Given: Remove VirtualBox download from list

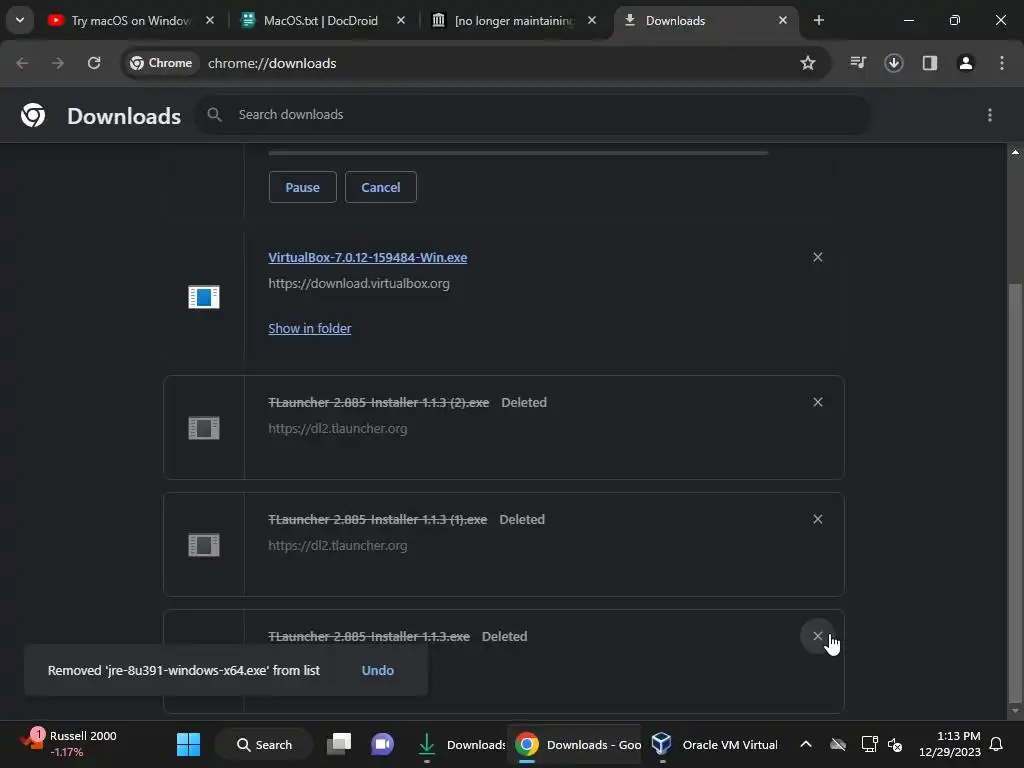Looking at the screenshot, I should pos(817,257).
